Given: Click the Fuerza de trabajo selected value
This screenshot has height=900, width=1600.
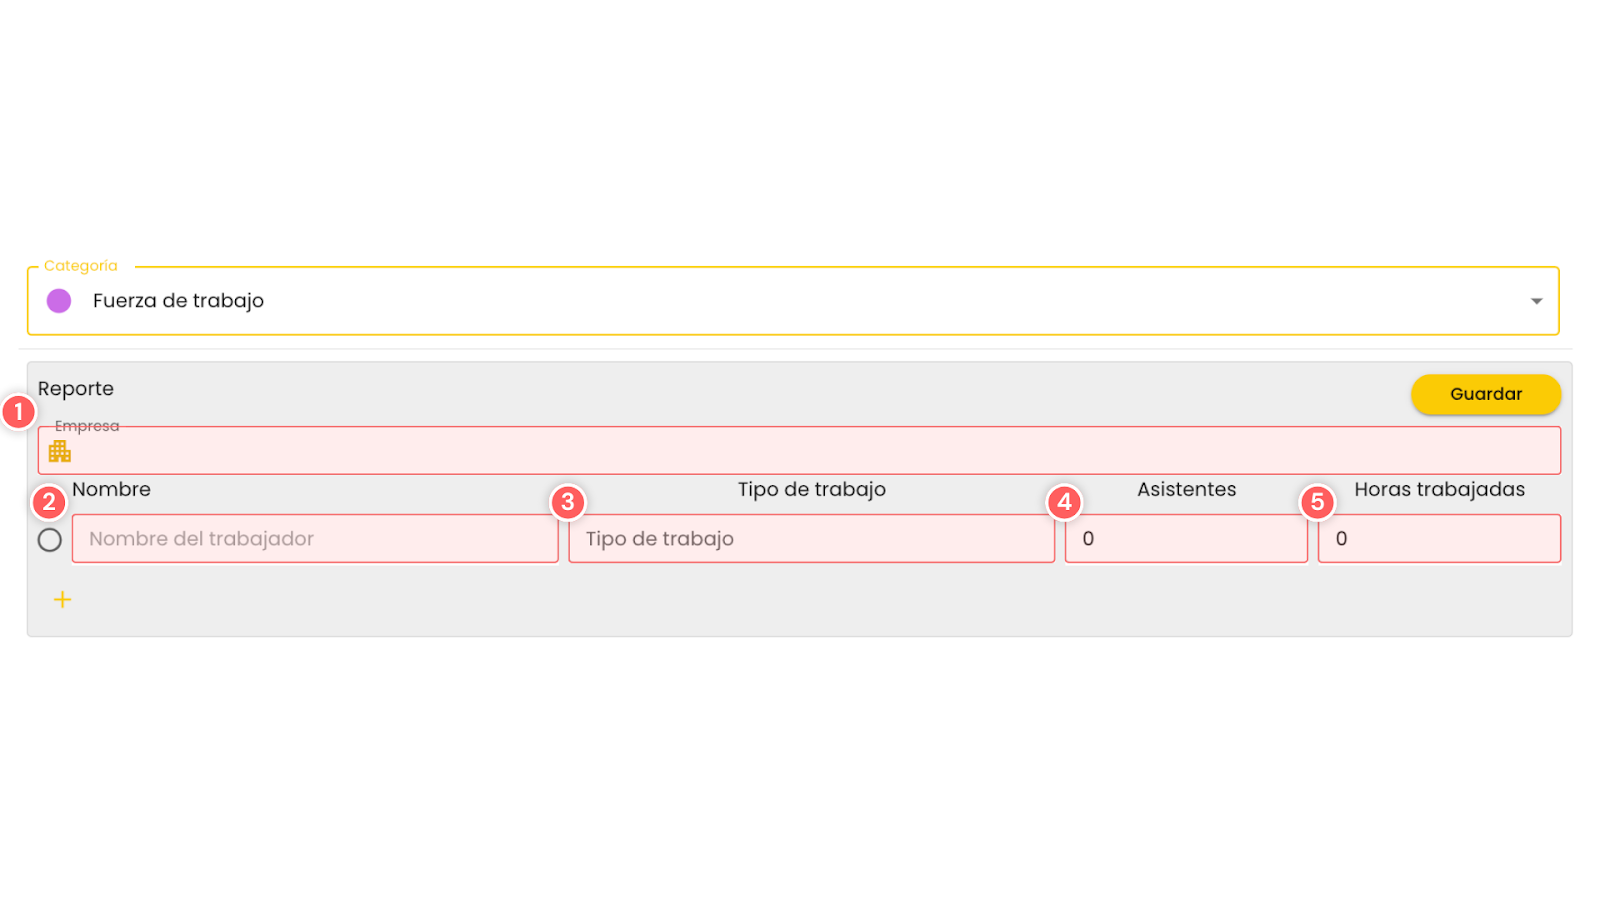Looking at the screenshot, I should click(178, 301).
